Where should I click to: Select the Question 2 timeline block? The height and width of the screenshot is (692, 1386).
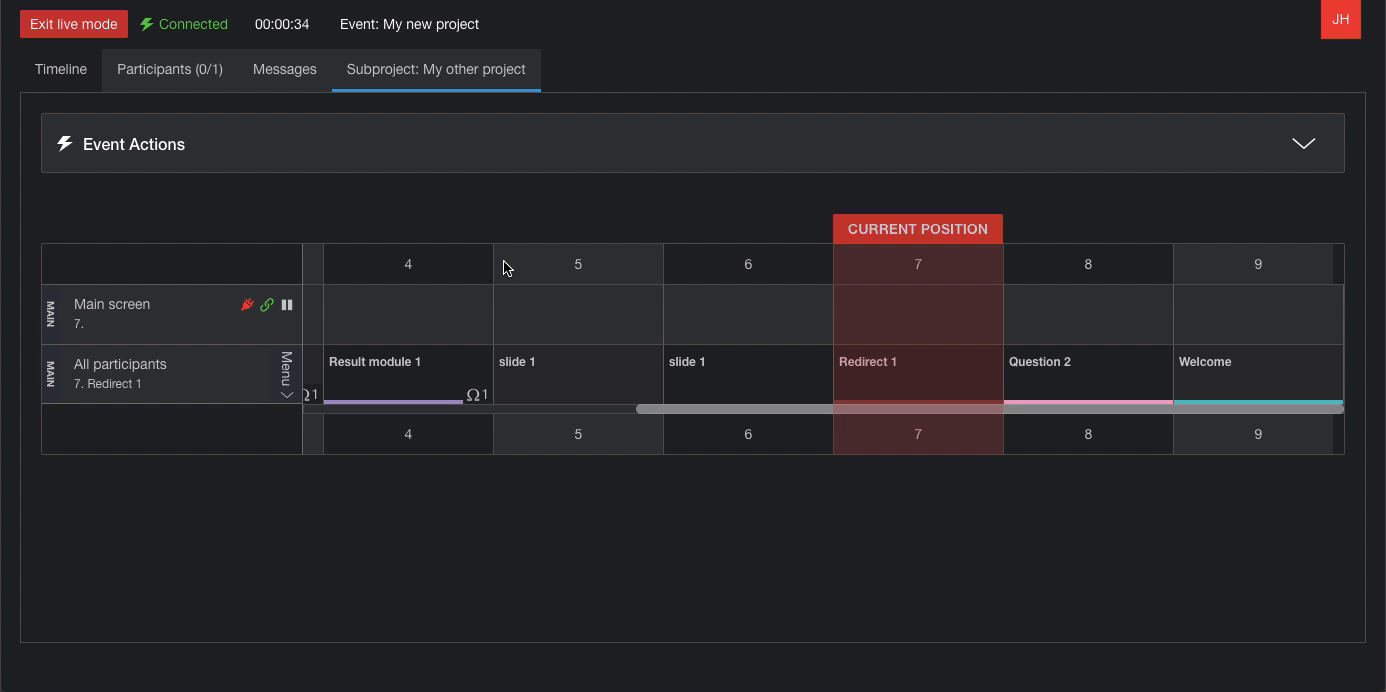tap(1087, 374)
